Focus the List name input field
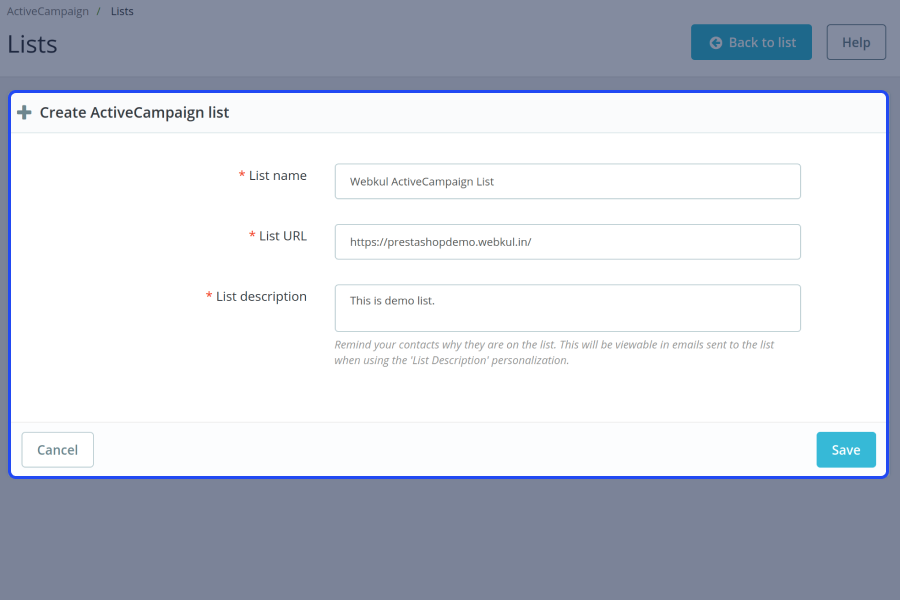Viewport: 900px width, 600px height. coord(568,181)
